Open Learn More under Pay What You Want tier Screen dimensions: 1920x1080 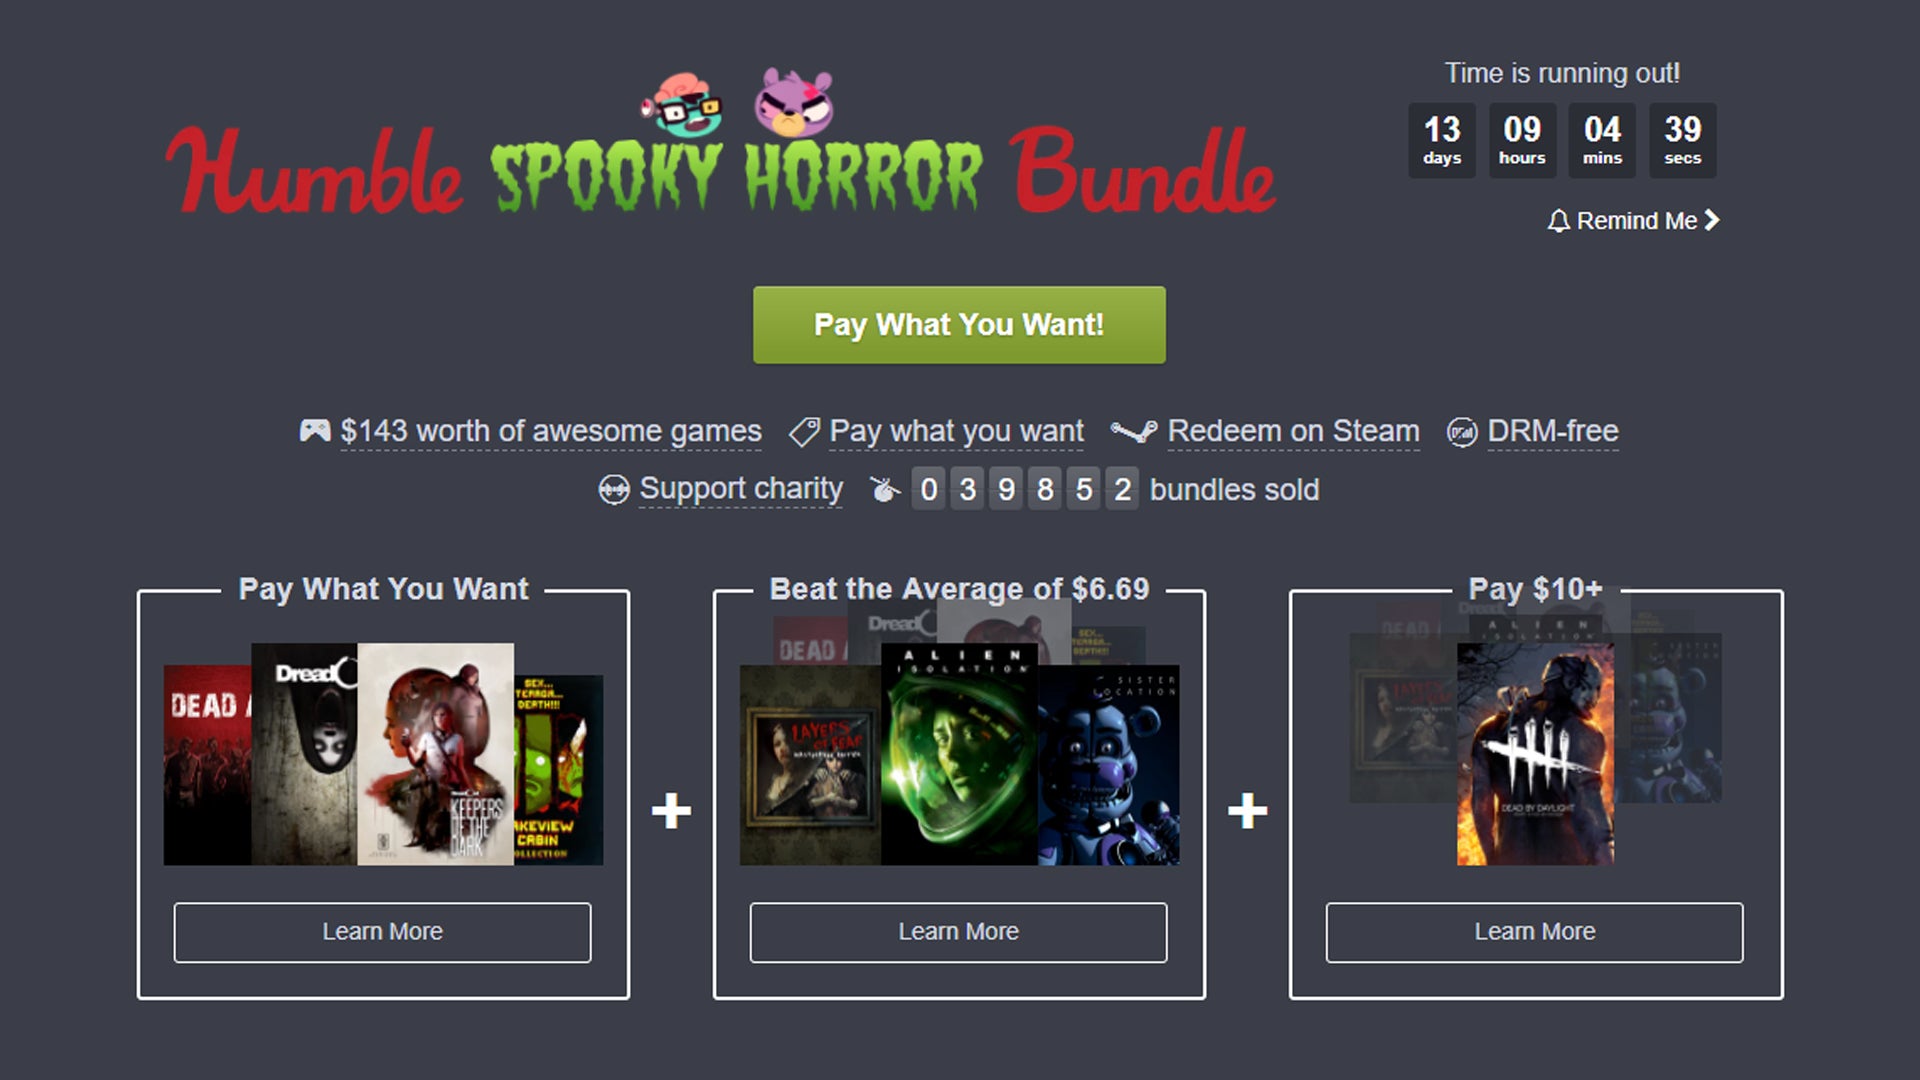point(382,932)
